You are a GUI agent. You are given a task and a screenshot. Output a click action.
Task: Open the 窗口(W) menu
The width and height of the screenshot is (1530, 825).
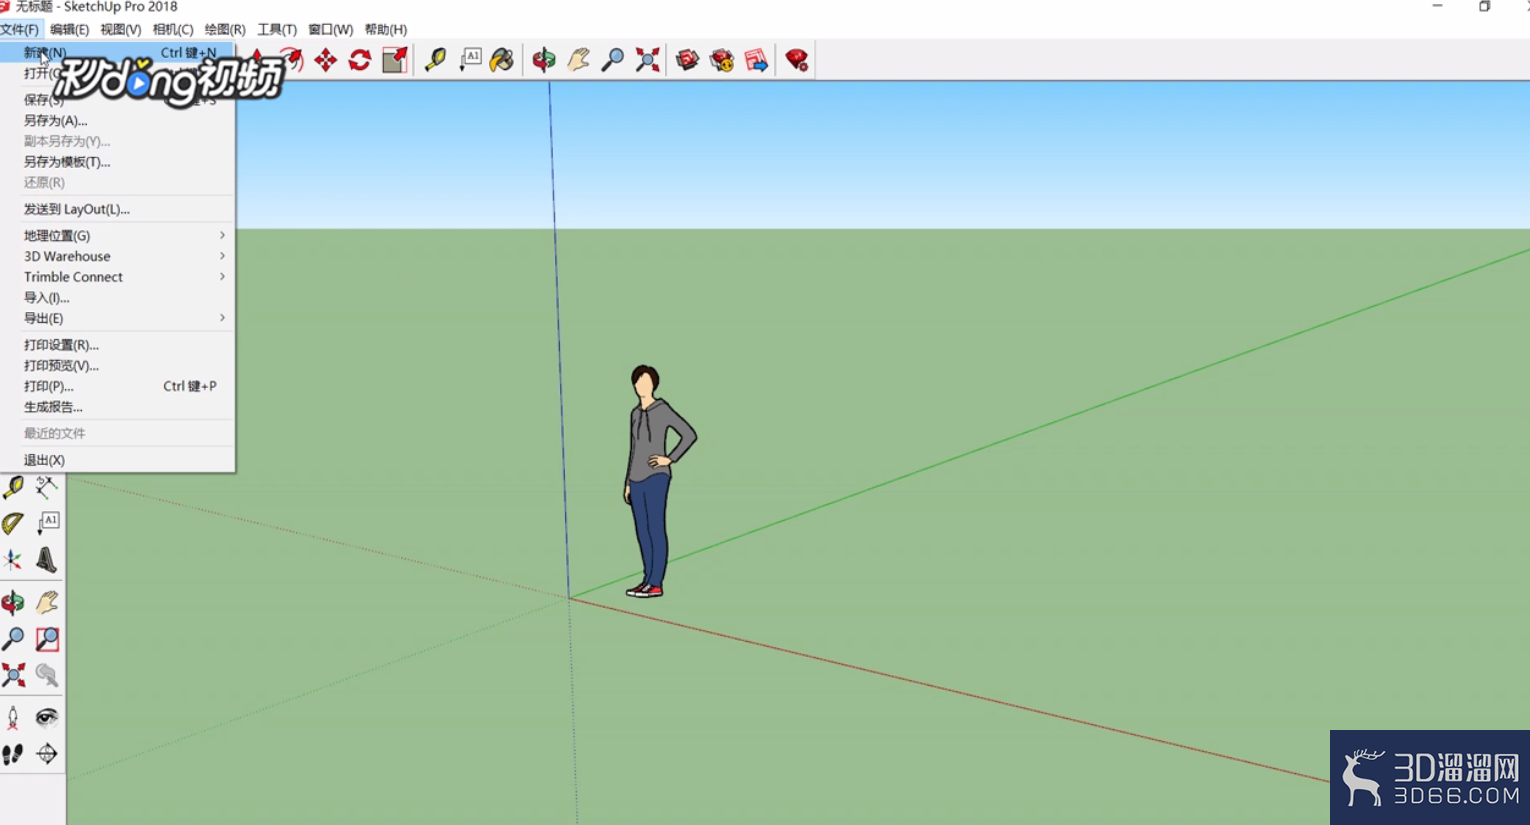[330, 30]
